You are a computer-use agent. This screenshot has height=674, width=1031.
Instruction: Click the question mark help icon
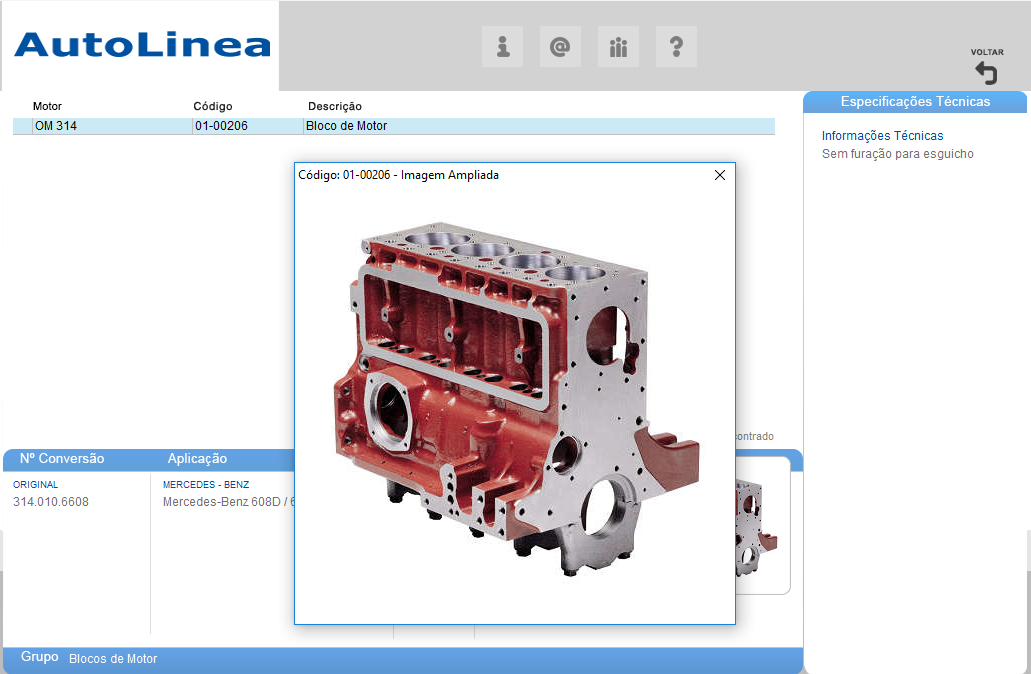click(676, 47)
